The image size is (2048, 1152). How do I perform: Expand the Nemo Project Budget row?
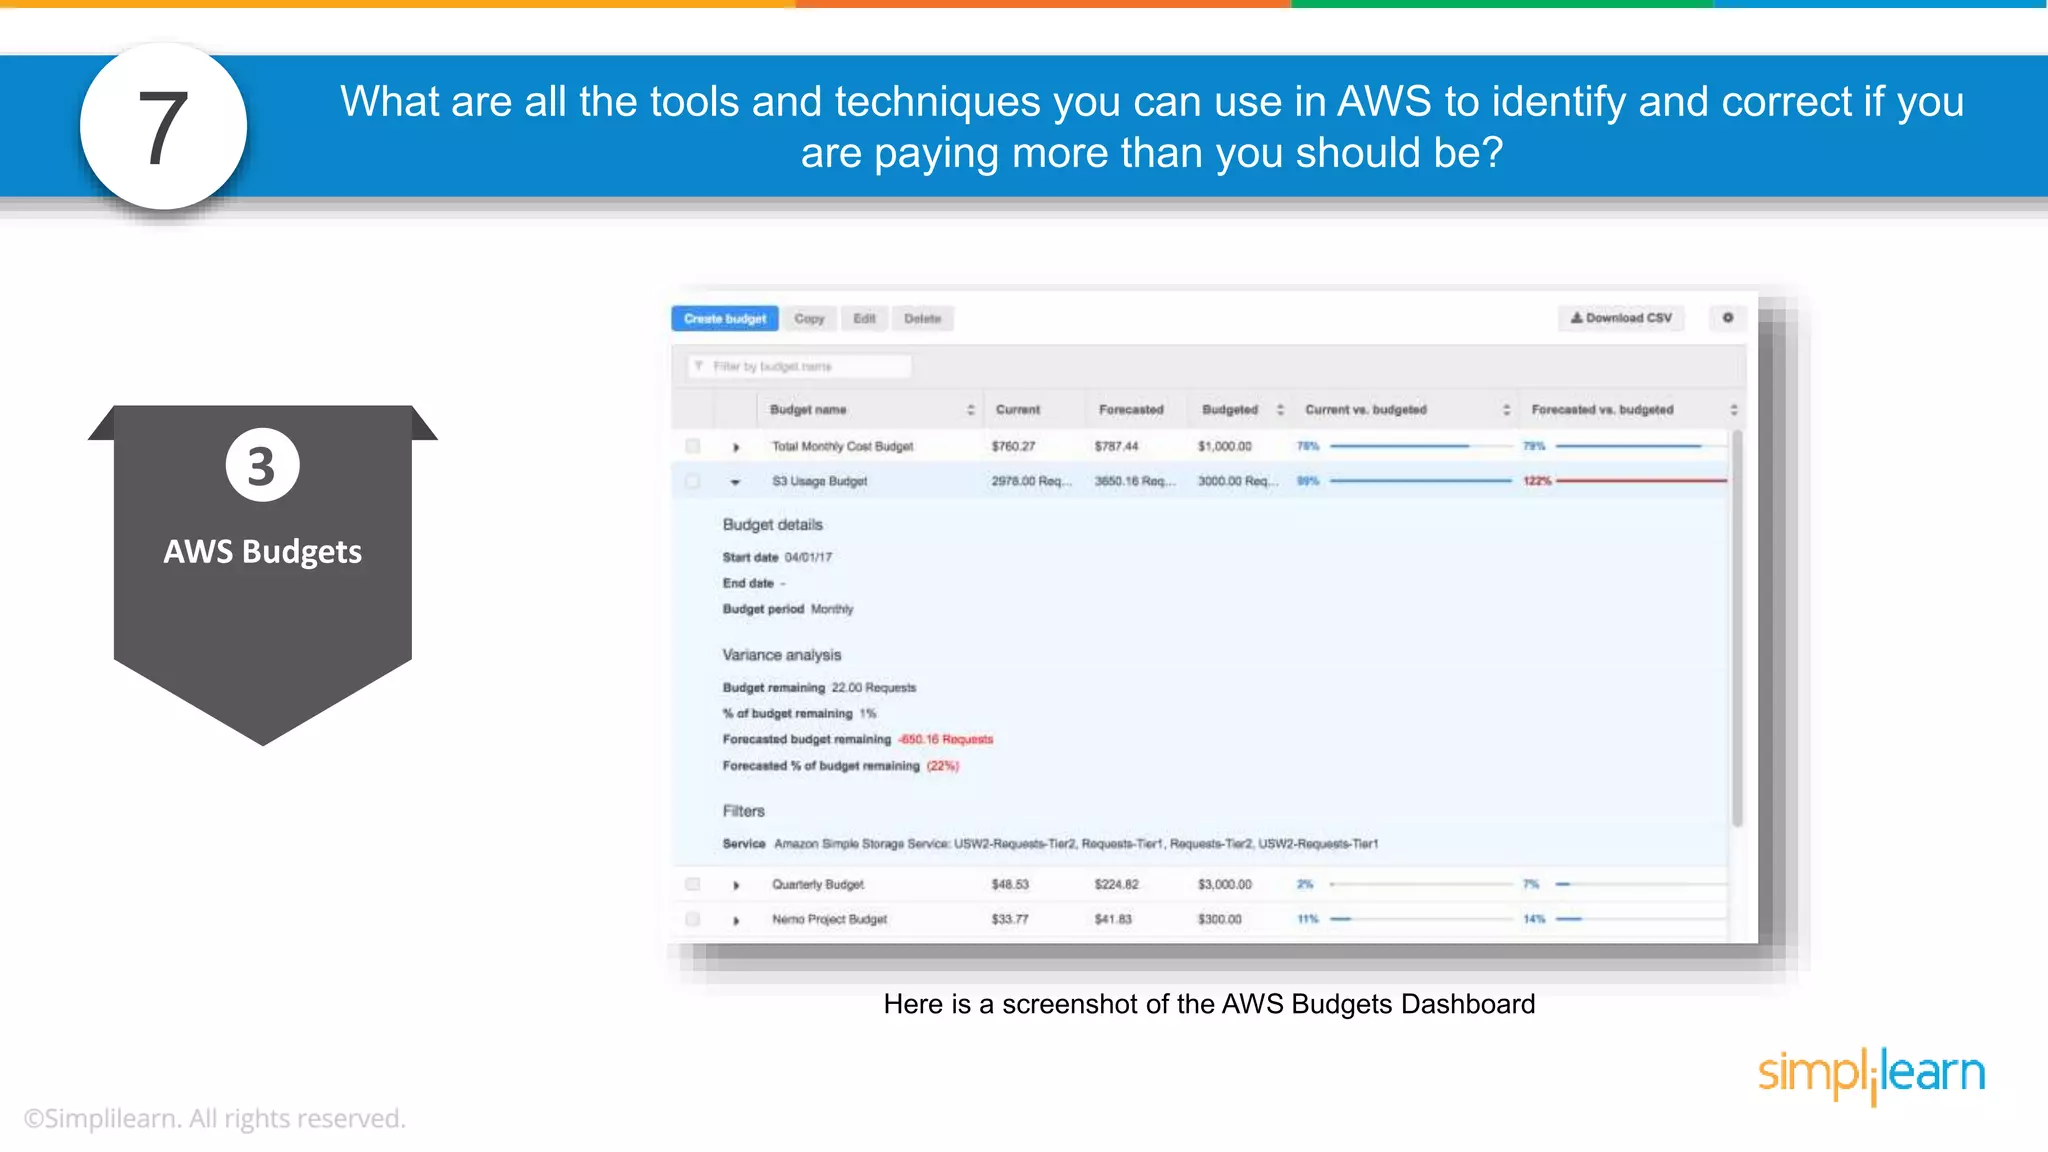736,920
